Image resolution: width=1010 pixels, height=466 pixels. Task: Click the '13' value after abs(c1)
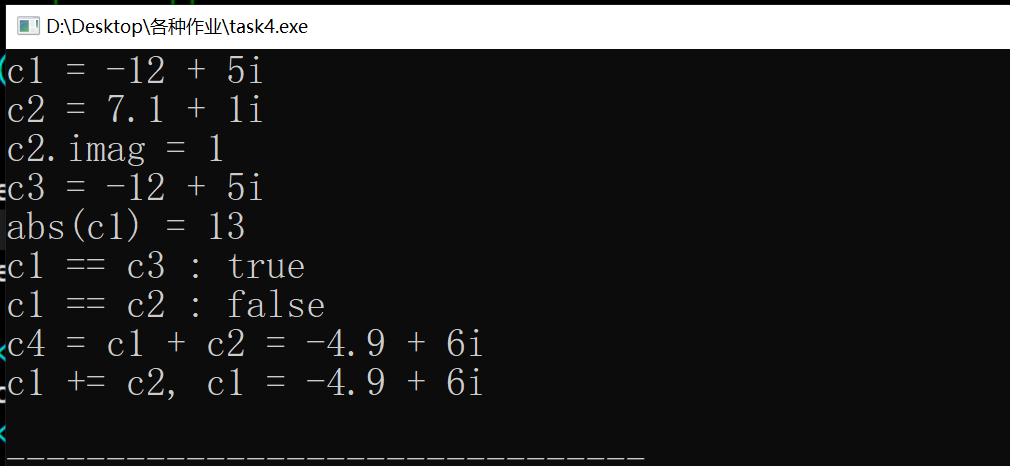tap(226, 227)
